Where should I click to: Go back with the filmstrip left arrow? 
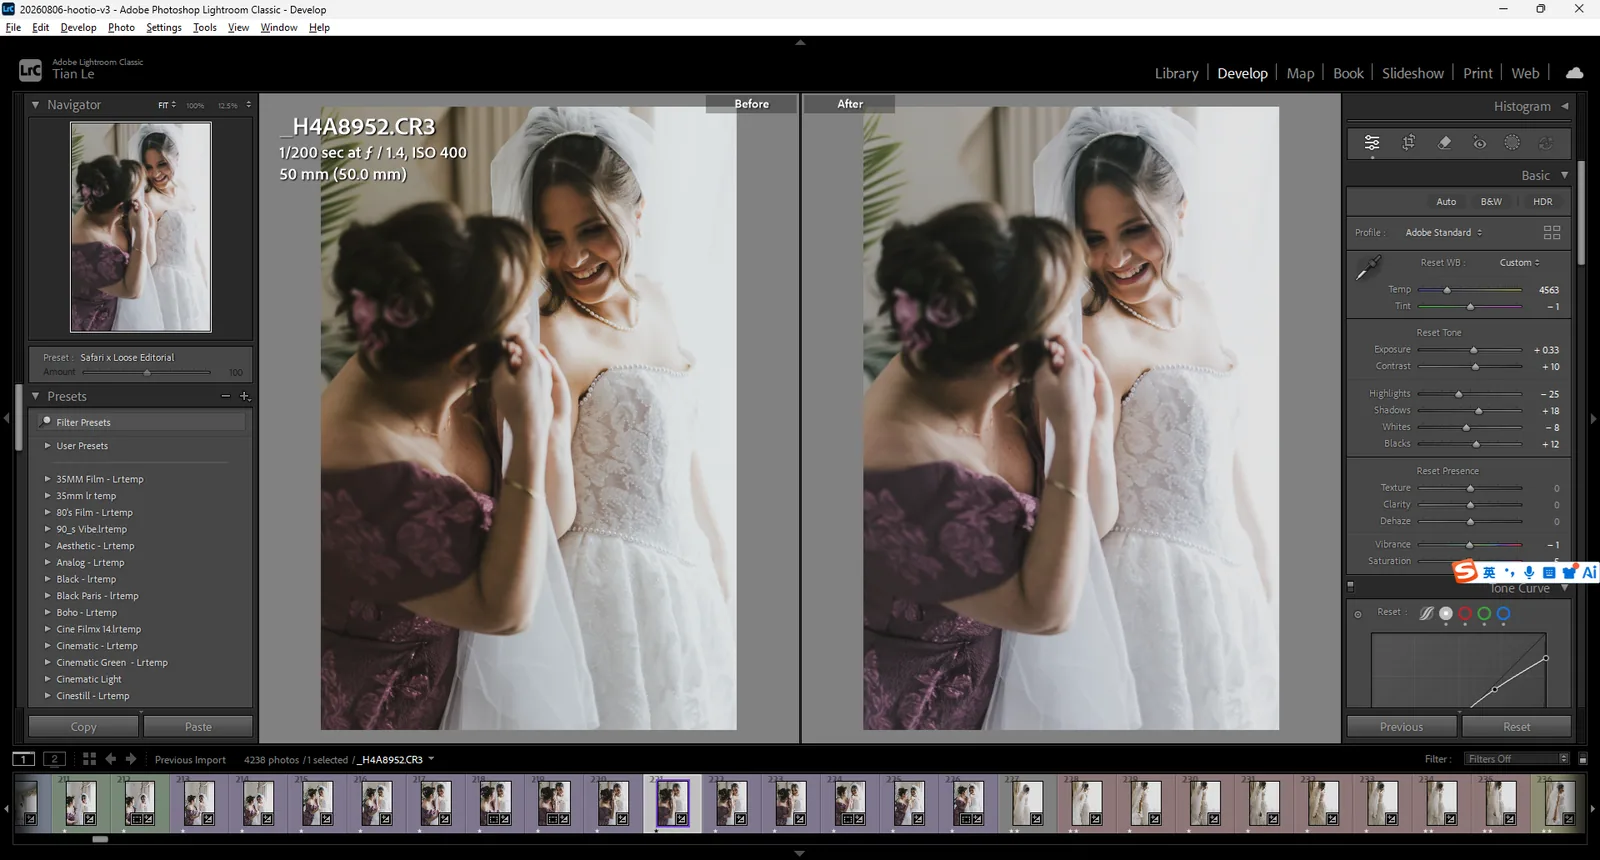(x=111, y=759)
